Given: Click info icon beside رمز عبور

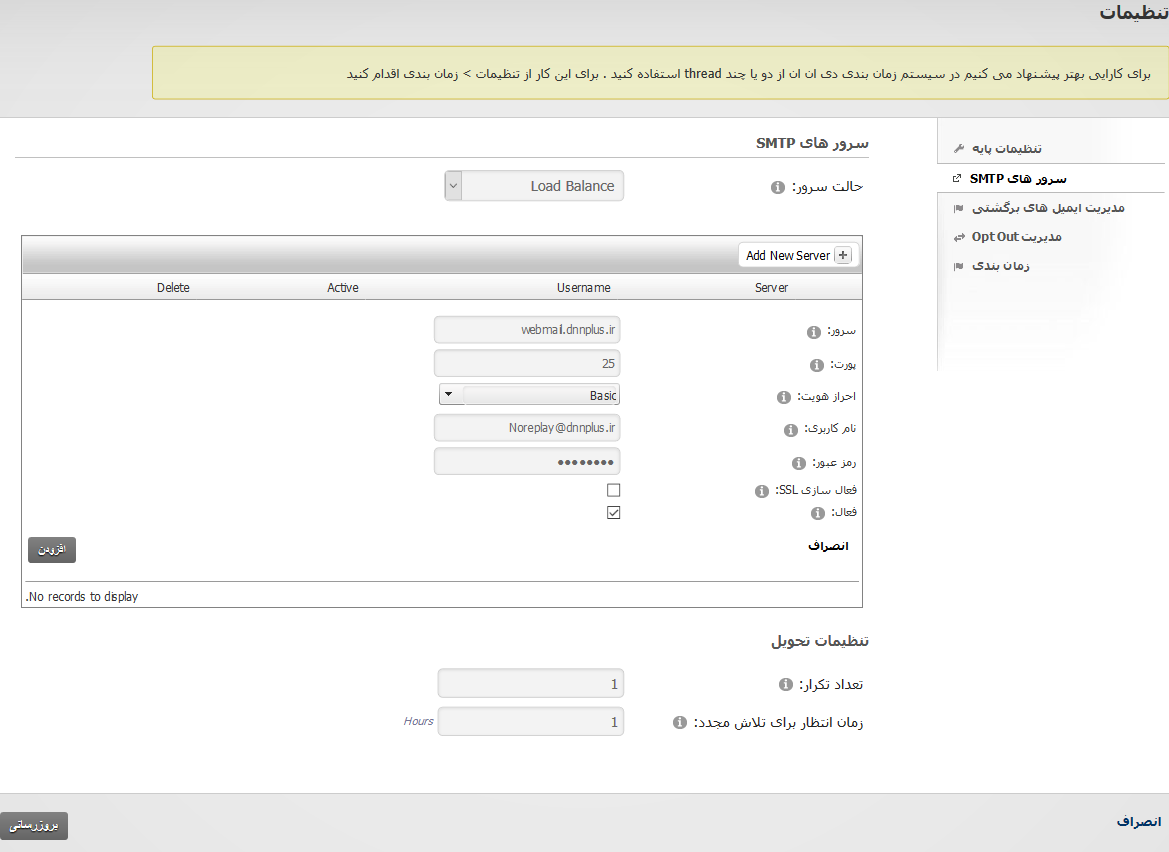Looking at the screenshot, I should (x=798, y=463).
